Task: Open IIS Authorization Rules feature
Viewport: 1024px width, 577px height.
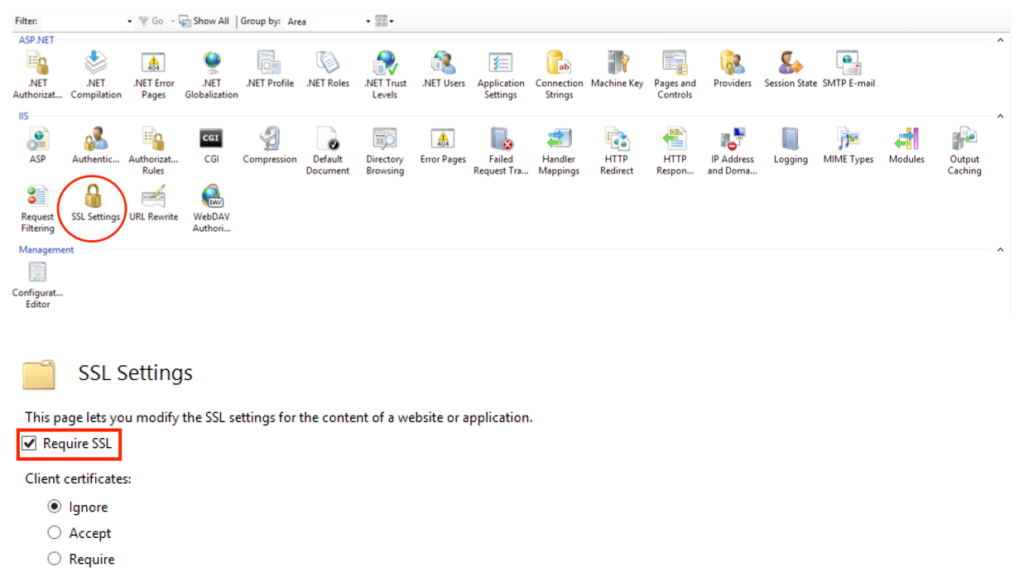Action: (x=153, y=151)
